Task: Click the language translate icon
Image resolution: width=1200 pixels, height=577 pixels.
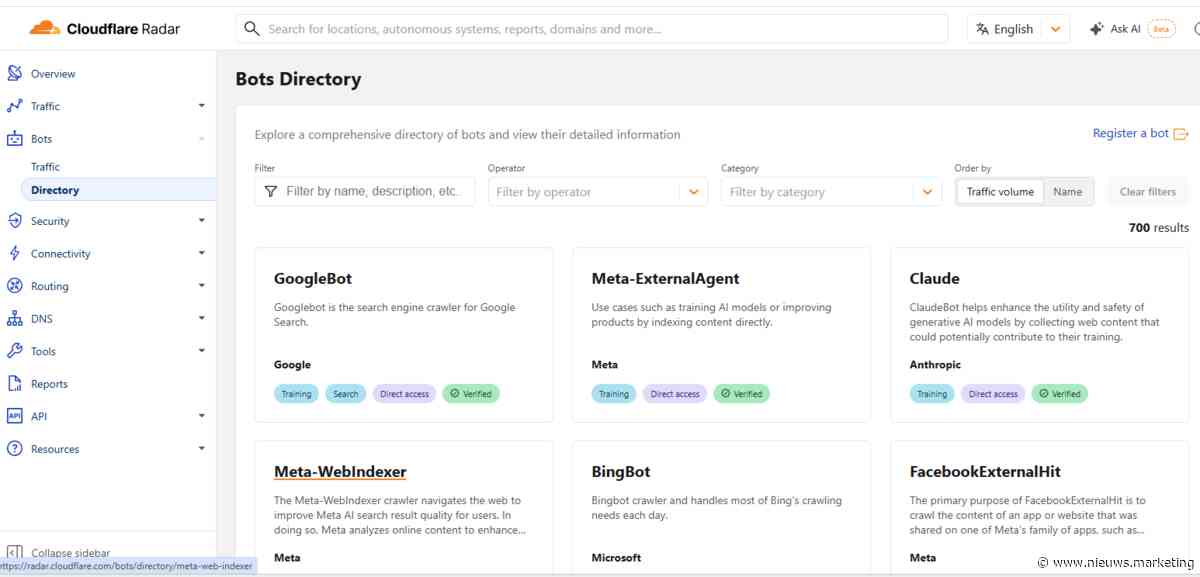Action: click(x=982, y=29)
